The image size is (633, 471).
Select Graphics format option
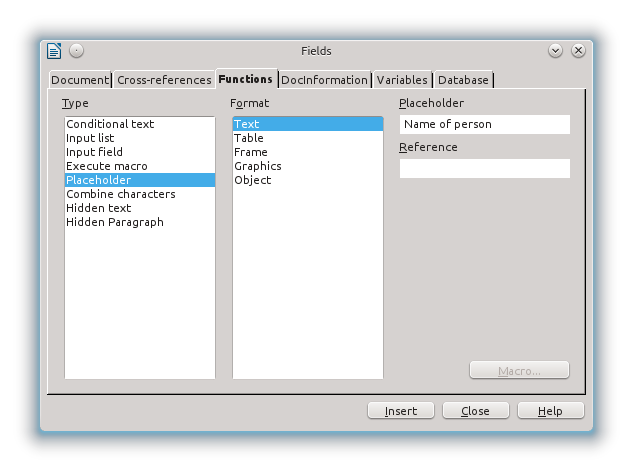tap(258, 166)
